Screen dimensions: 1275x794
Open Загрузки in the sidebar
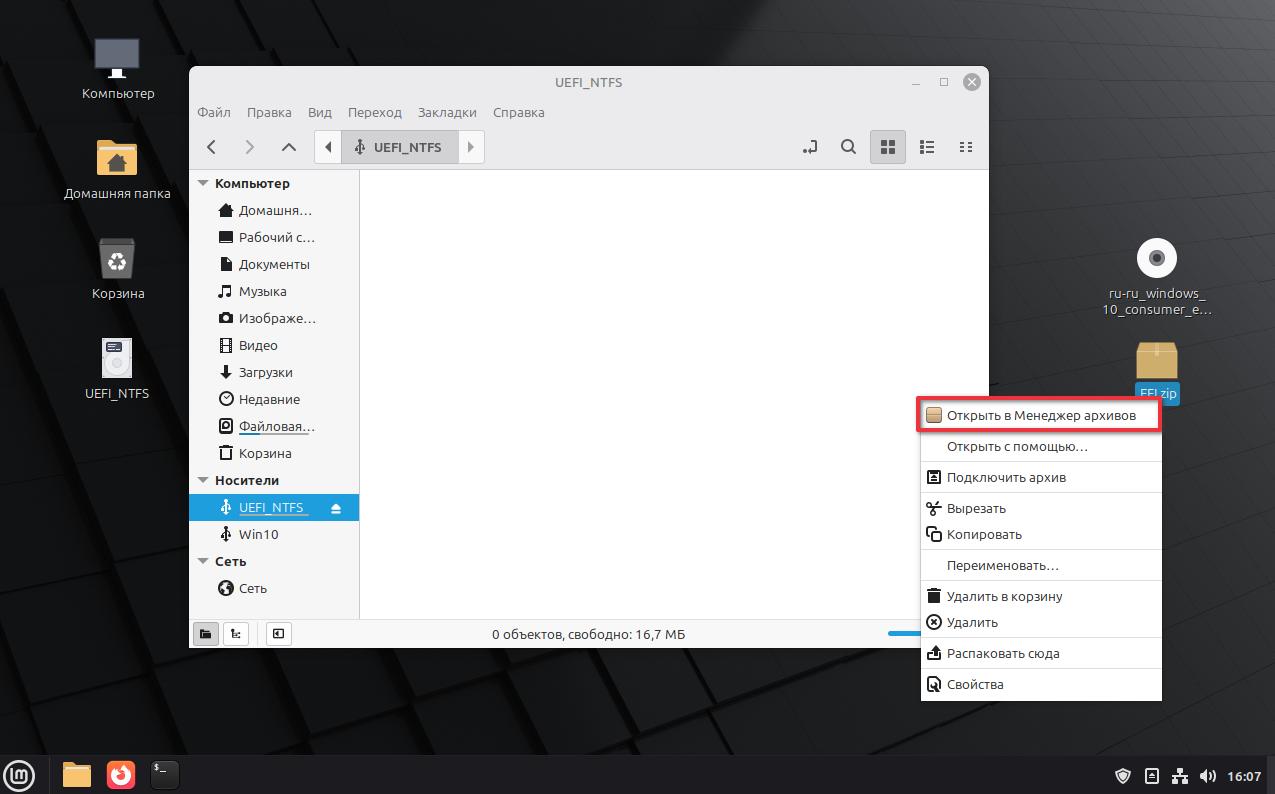click(x=274, y=372)
